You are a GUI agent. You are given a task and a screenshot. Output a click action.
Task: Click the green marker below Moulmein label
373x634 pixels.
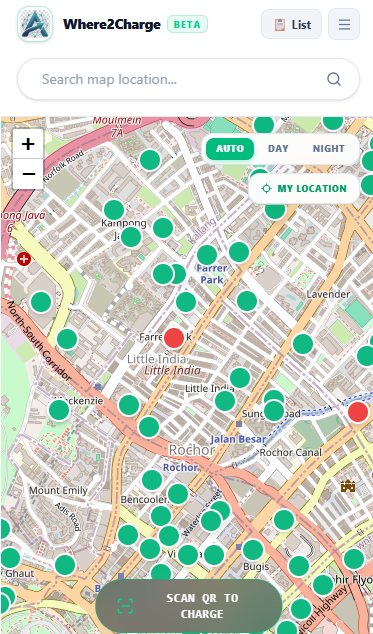150,160
